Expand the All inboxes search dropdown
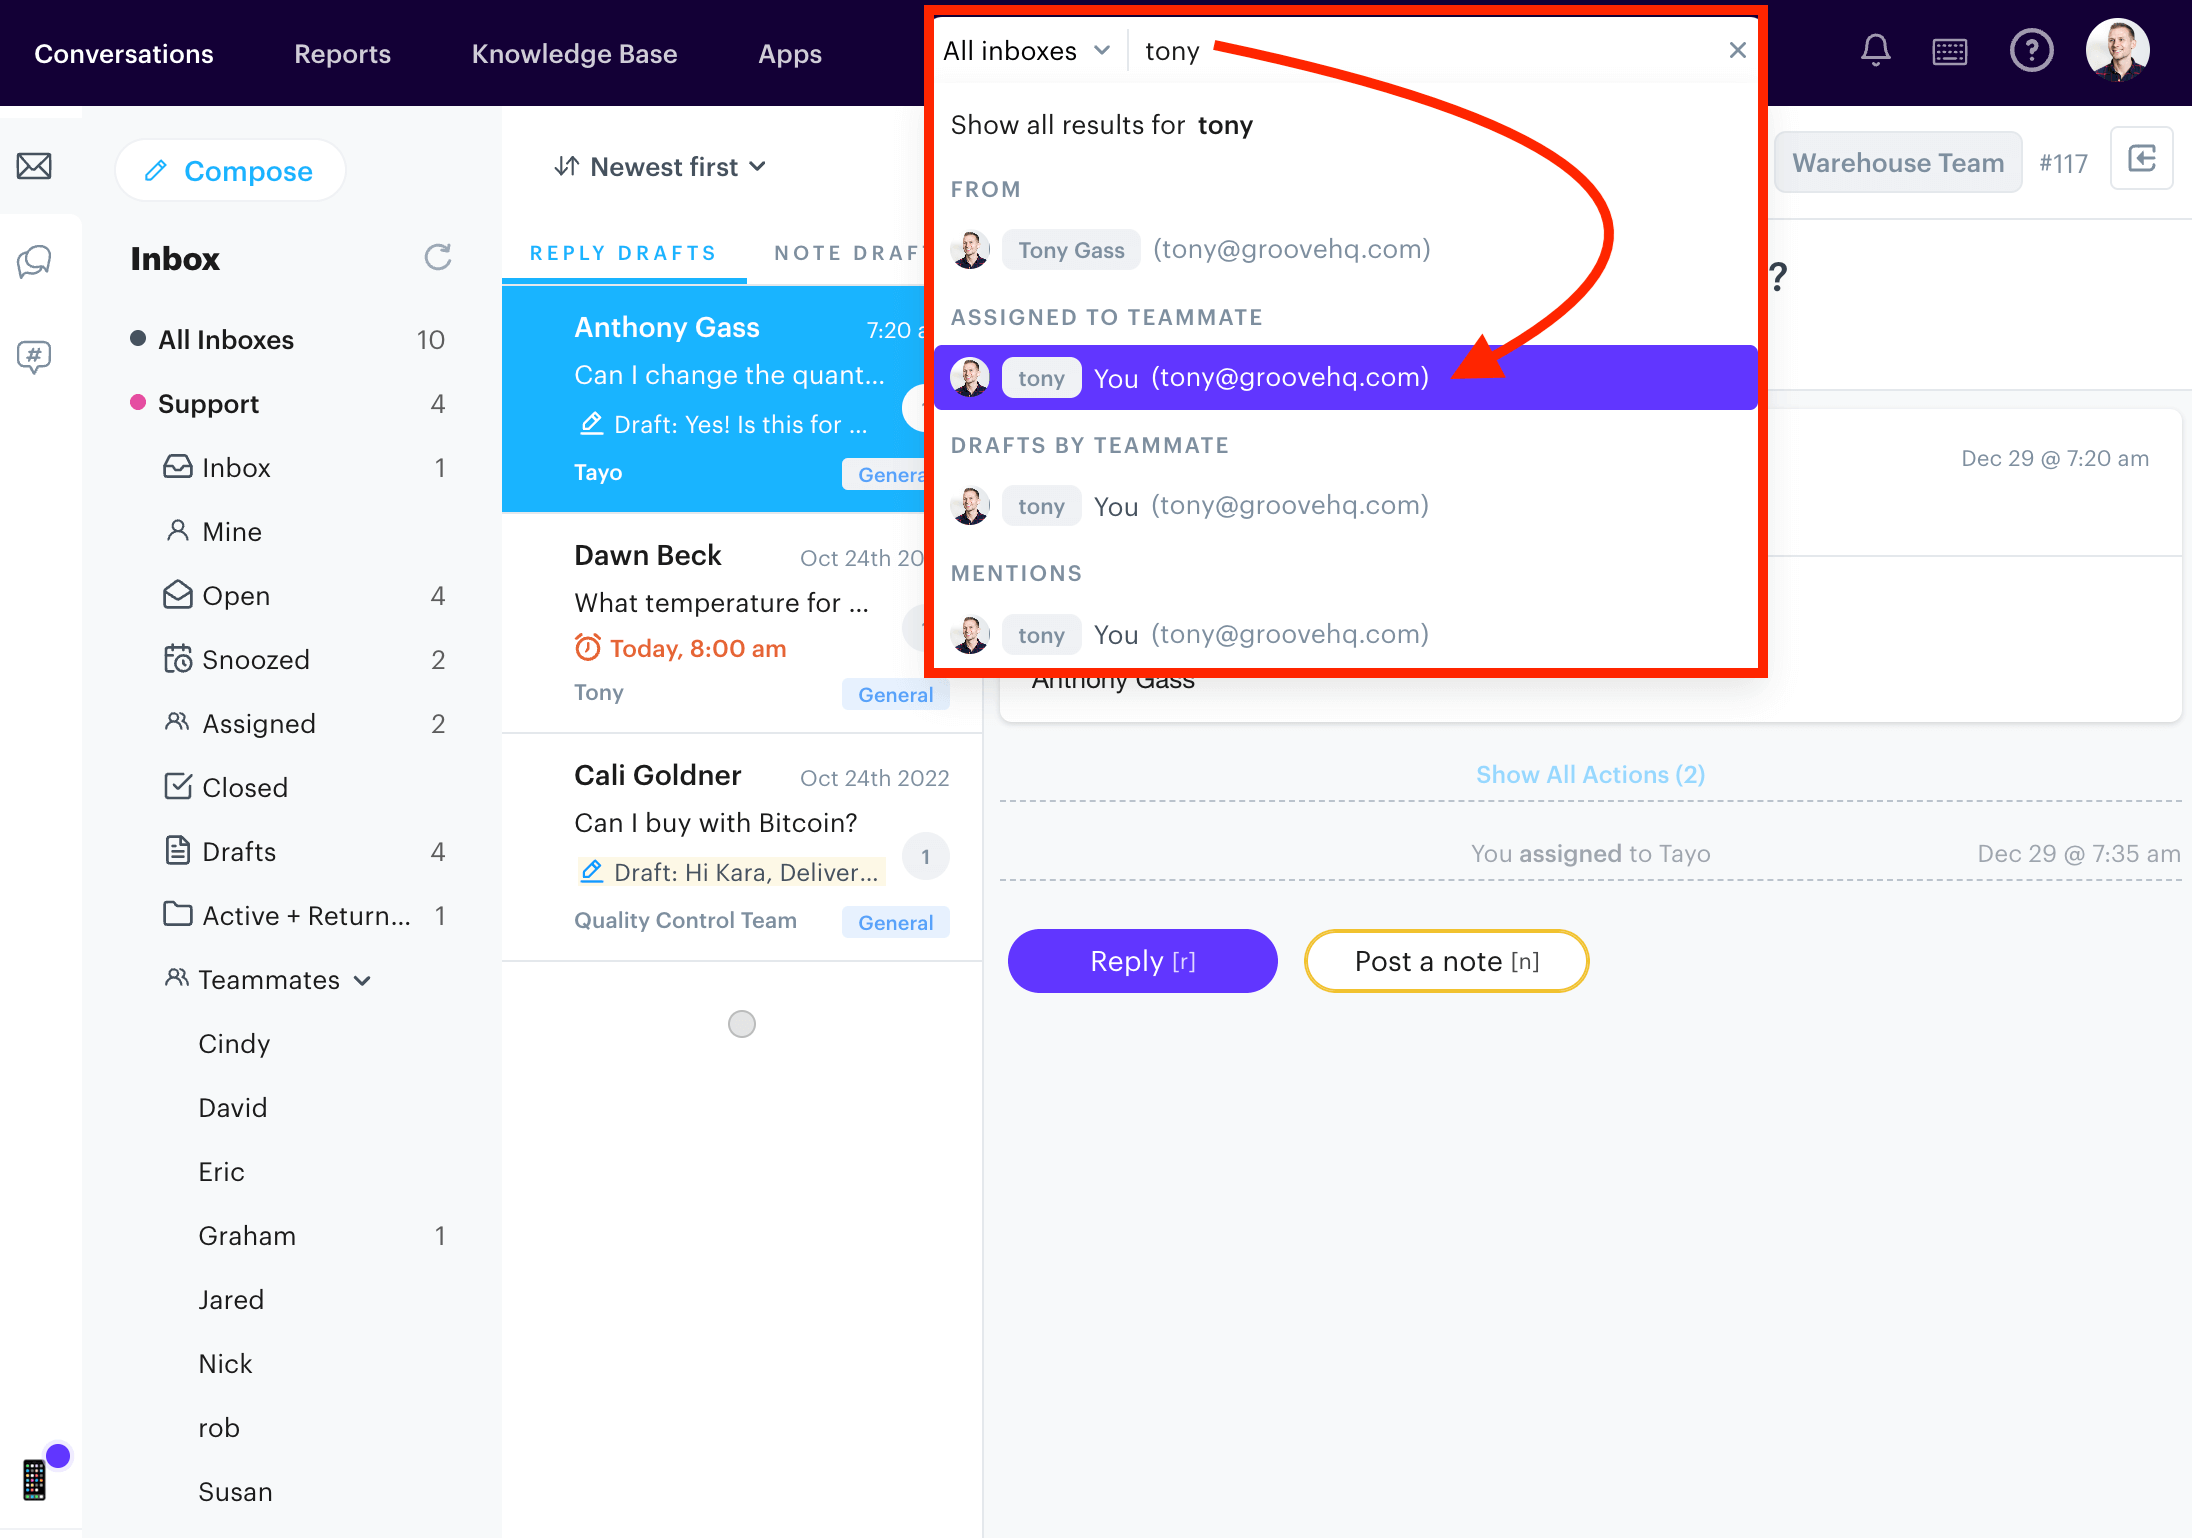 [x=1026, y=50]
